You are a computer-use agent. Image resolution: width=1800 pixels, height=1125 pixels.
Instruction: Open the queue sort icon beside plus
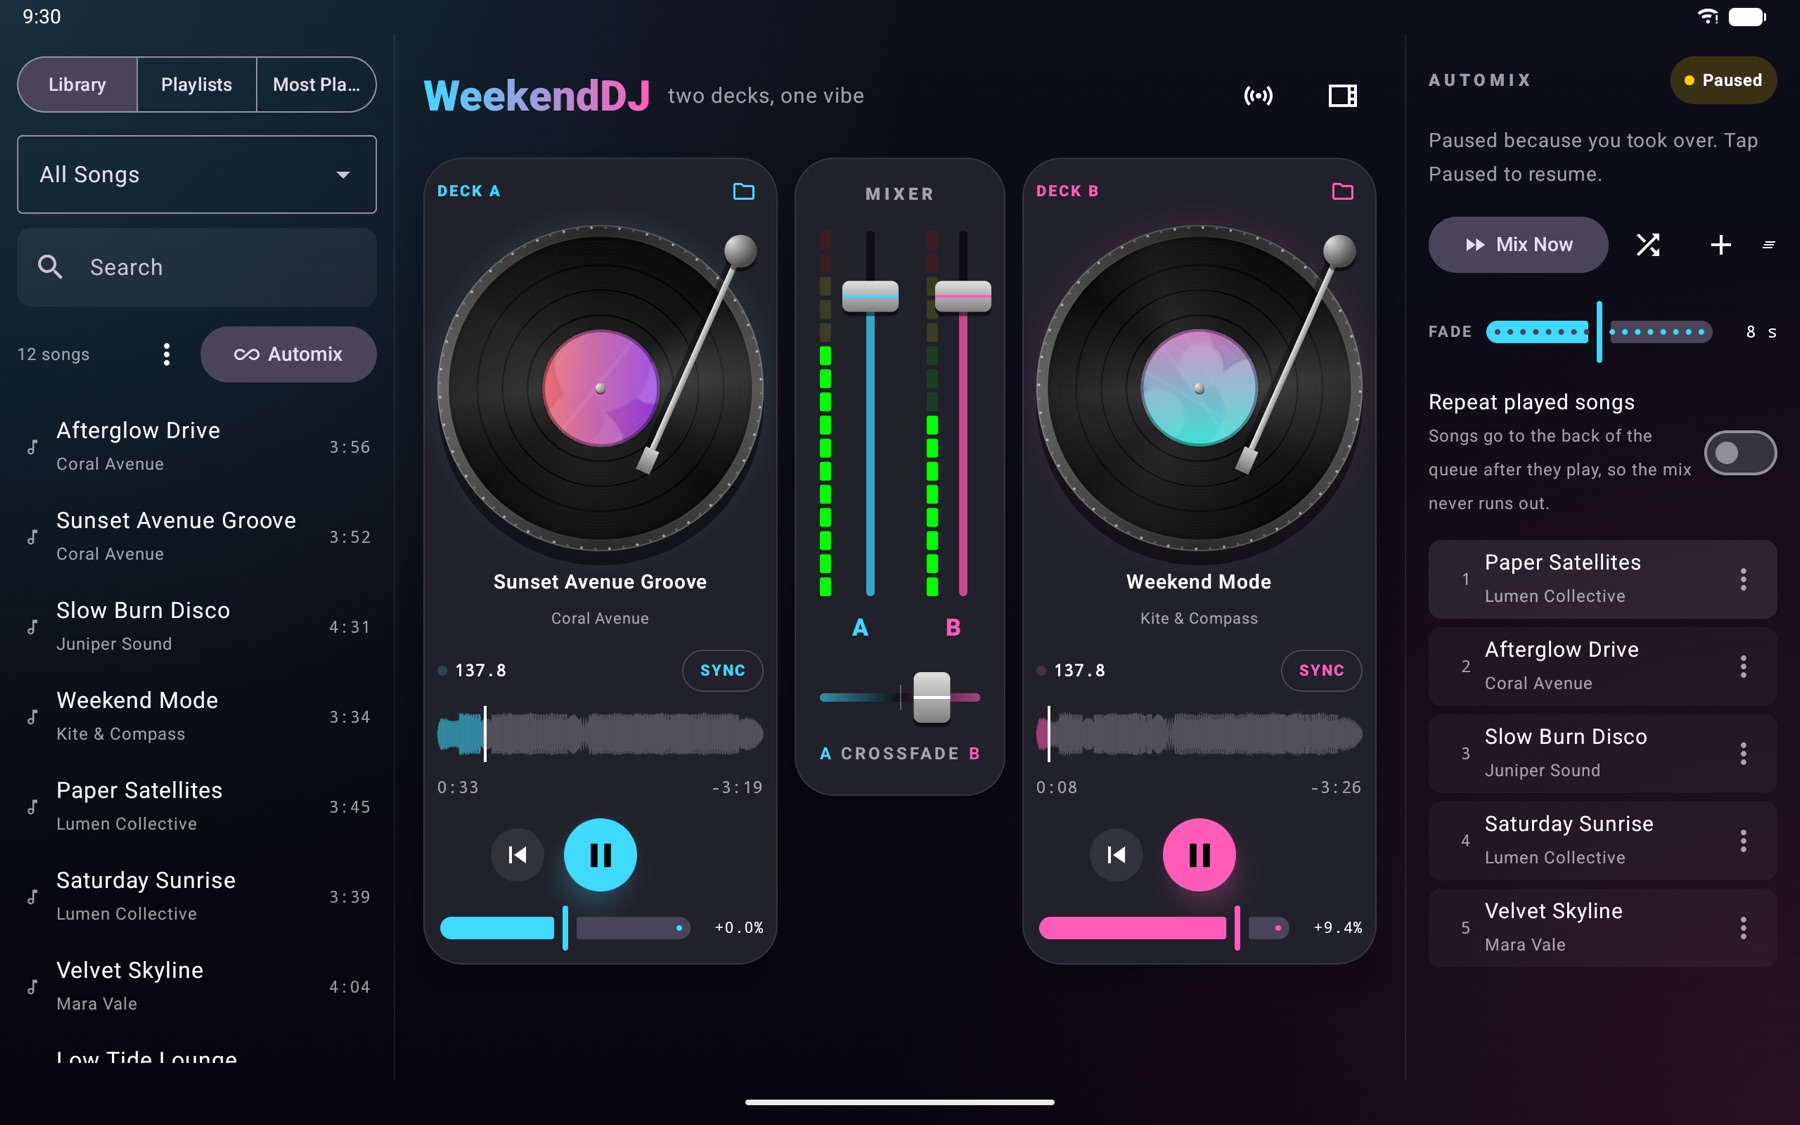1768,245
